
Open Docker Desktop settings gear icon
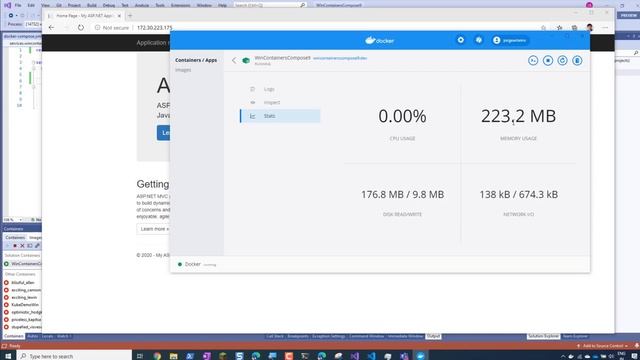pyautogui.click(x=460, y=40)
